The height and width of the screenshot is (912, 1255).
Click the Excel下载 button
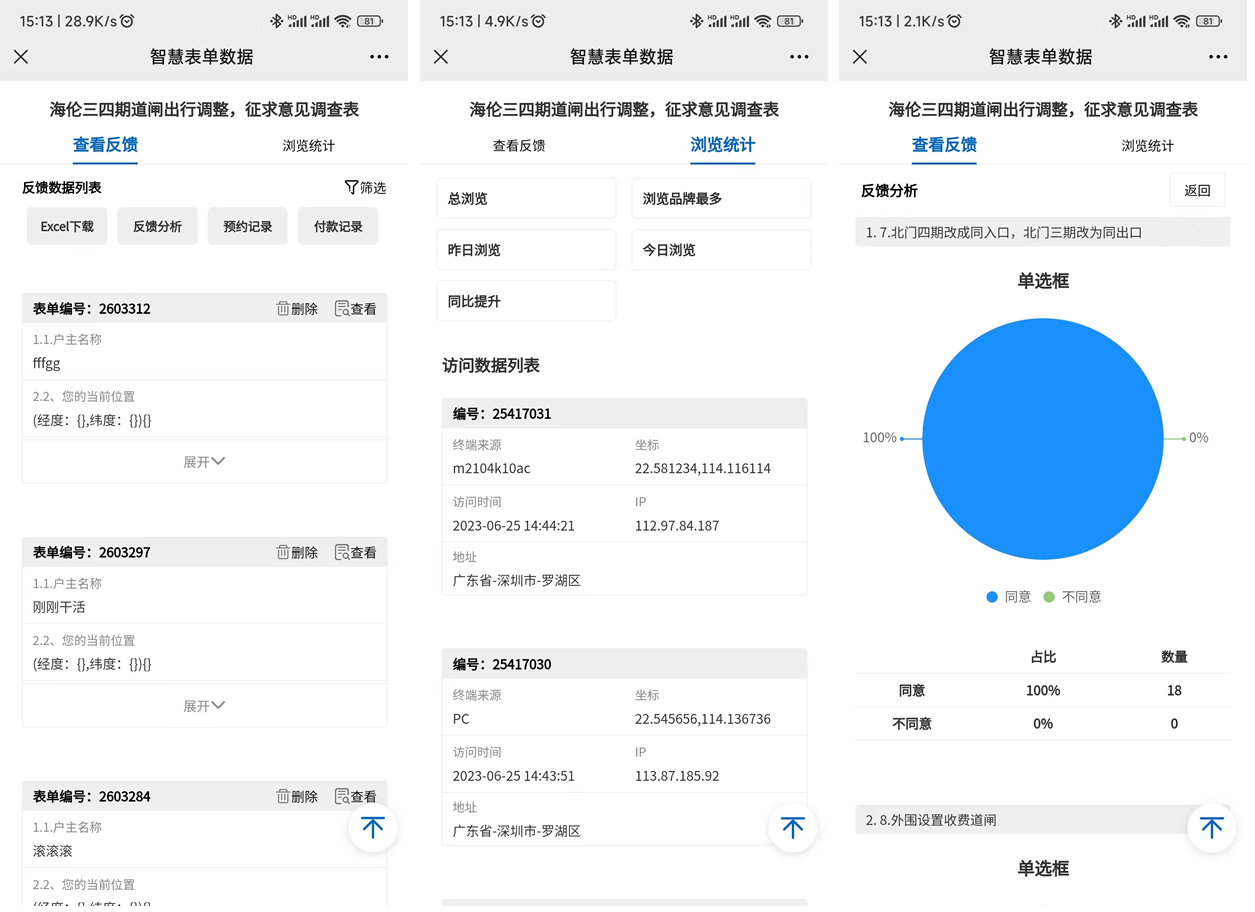pos(67,227)
